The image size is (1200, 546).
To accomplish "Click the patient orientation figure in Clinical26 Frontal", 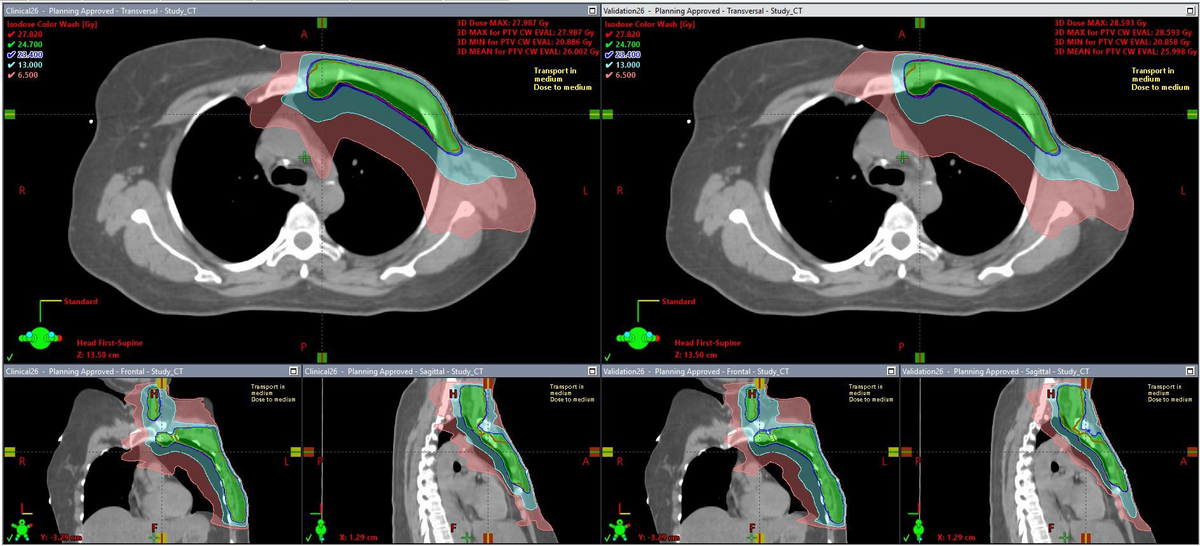I will tap(21, 526).
